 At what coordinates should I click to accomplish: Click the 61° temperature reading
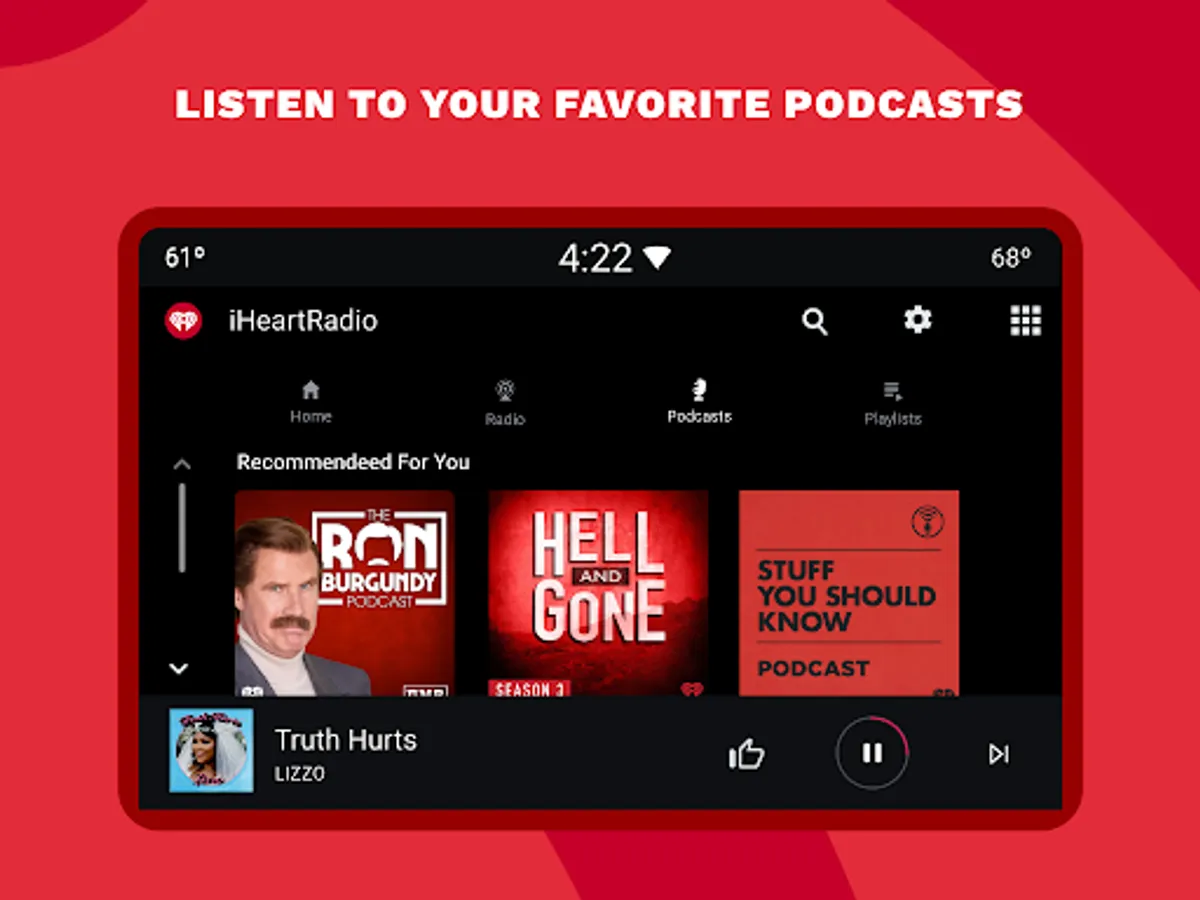pos(185,258)
